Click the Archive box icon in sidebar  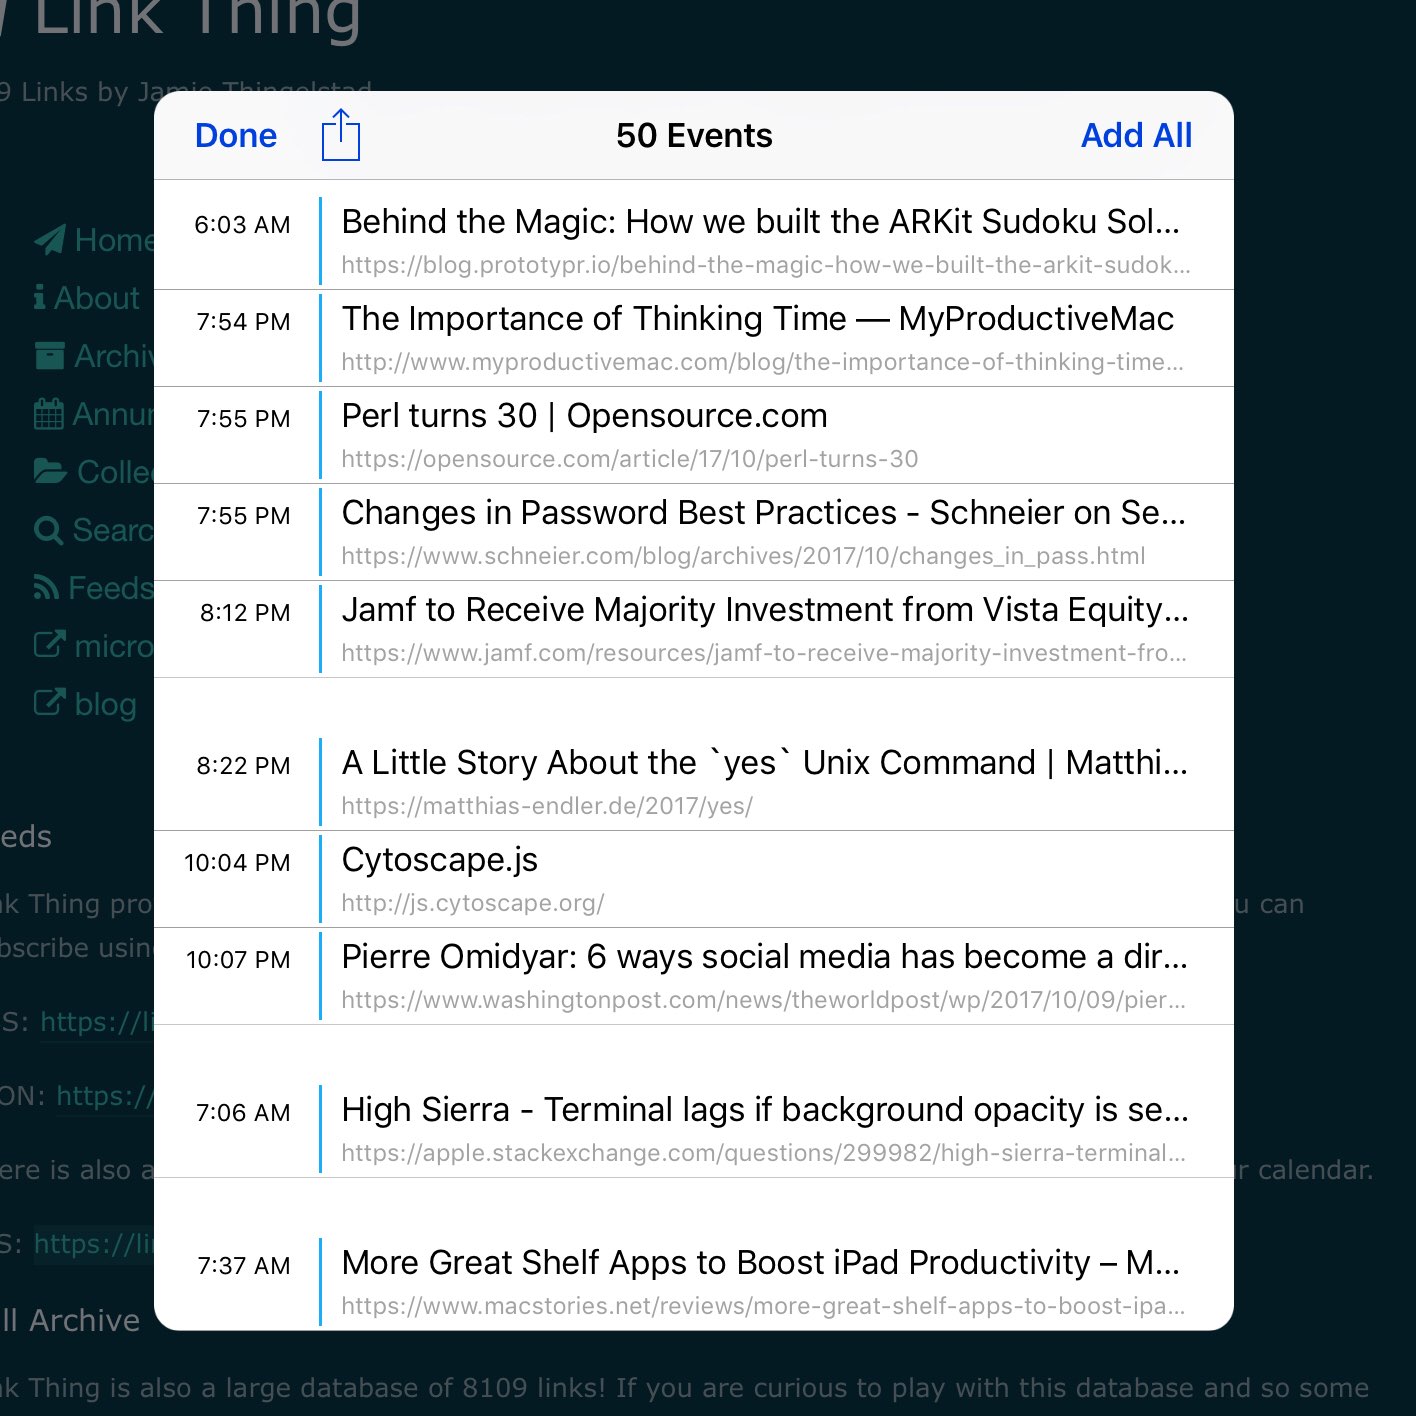[x=50, y=356]
